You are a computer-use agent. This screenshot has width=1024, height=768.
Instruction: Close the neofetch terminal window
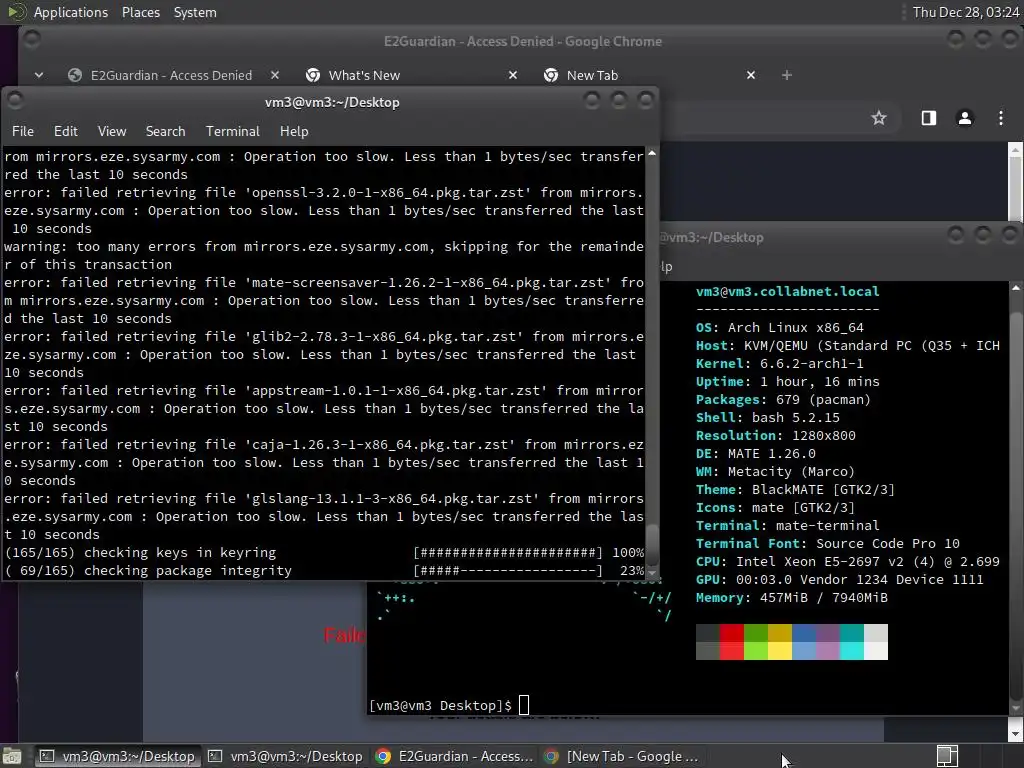(1010, 235)
